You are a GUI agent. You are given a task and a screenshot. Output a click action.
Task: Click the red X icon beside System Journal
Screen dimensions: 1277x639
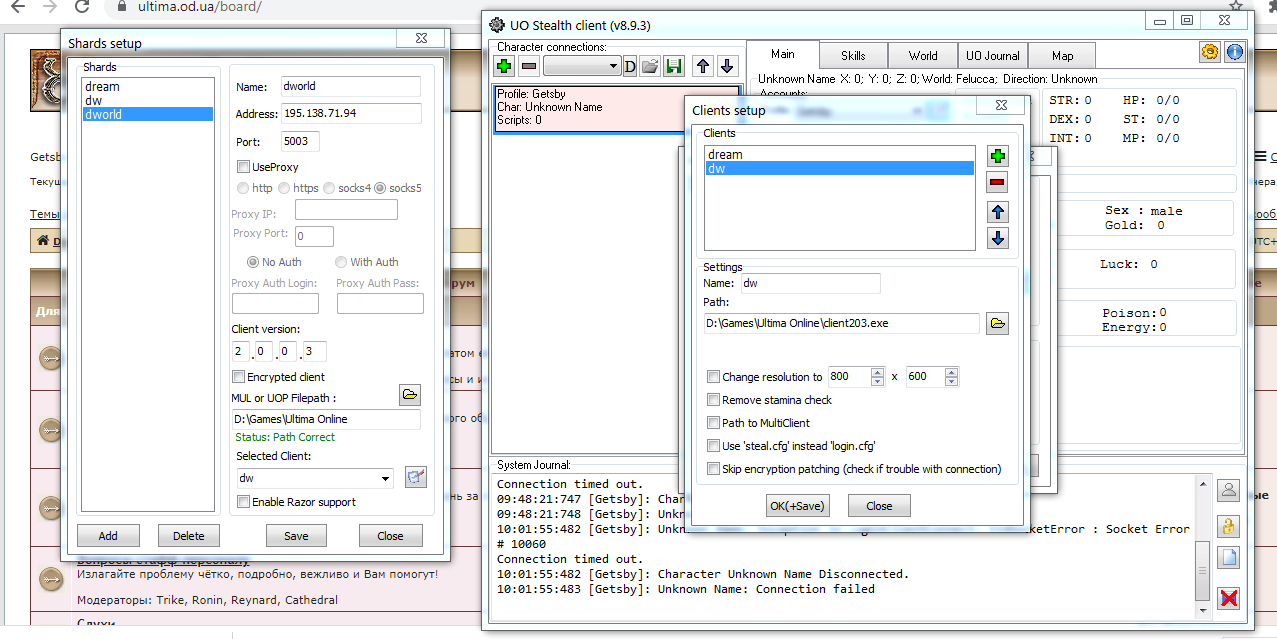[1229, 598]
